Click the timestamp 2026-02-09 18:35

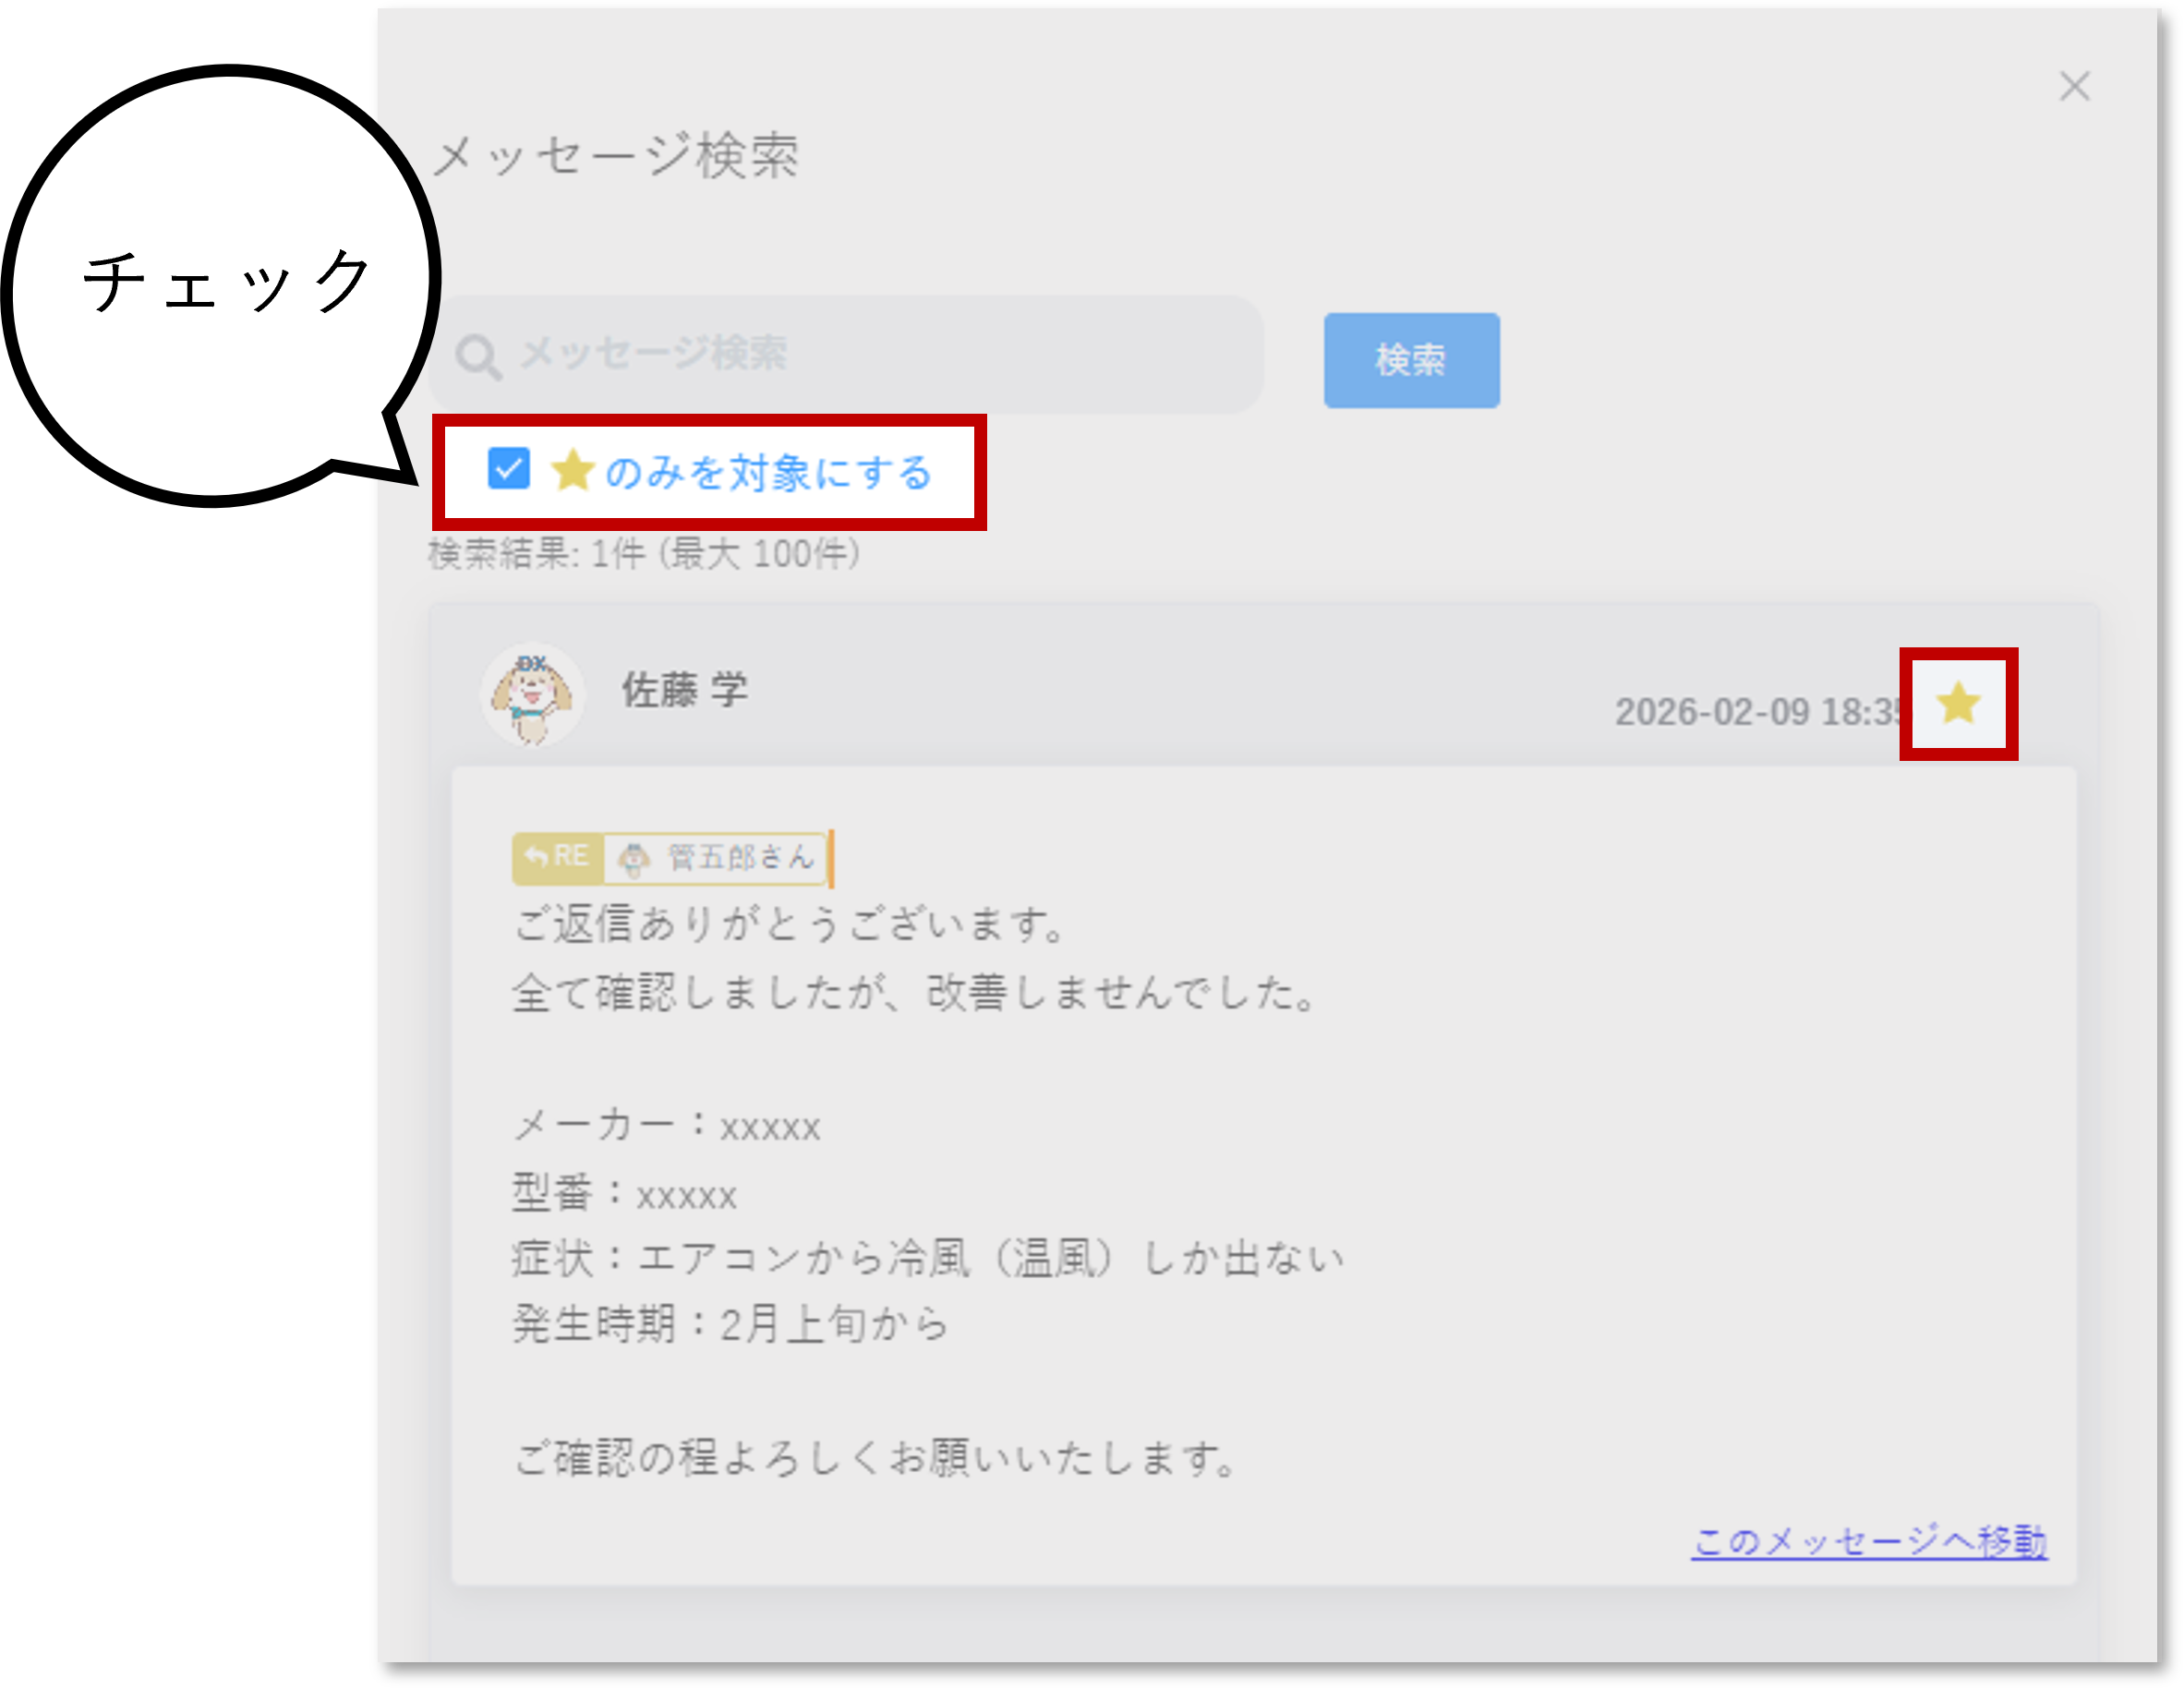(1758, 711)
